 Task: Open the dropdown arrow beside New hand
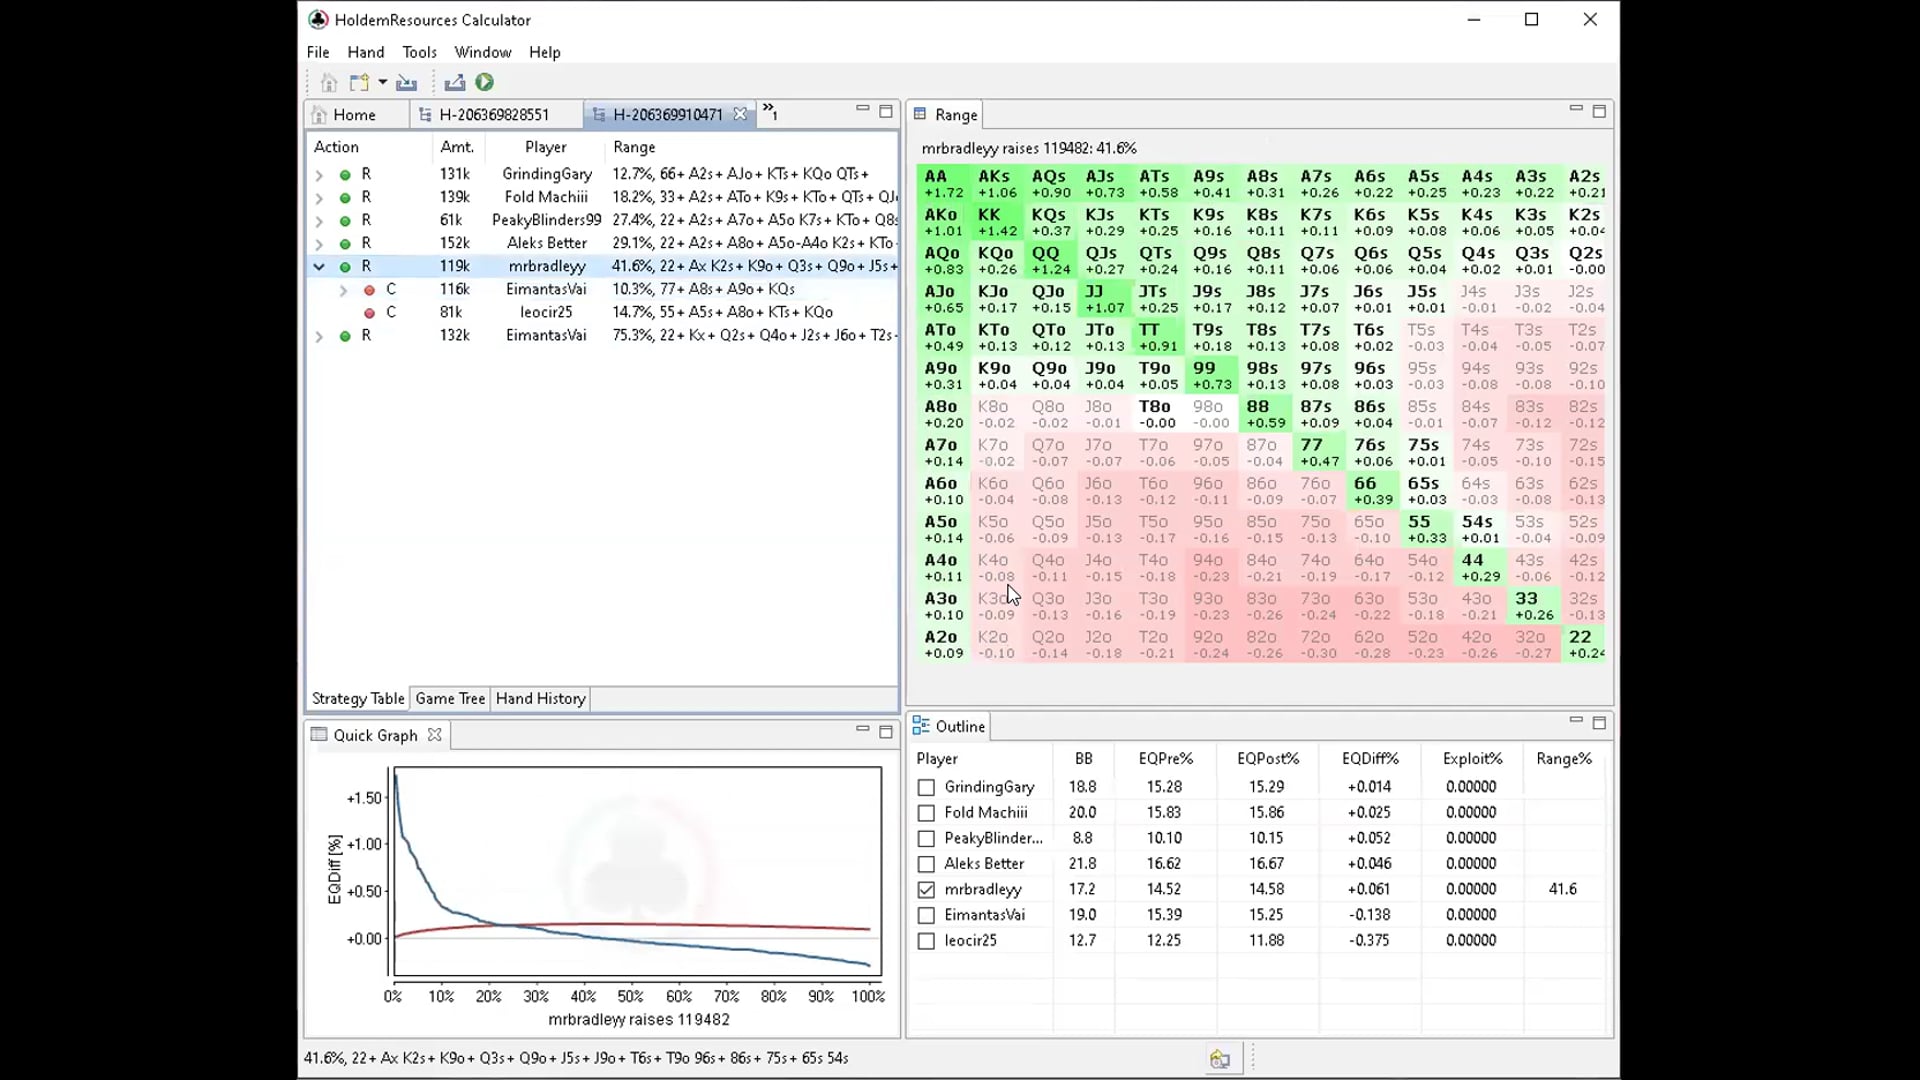[x=382, y=83]
